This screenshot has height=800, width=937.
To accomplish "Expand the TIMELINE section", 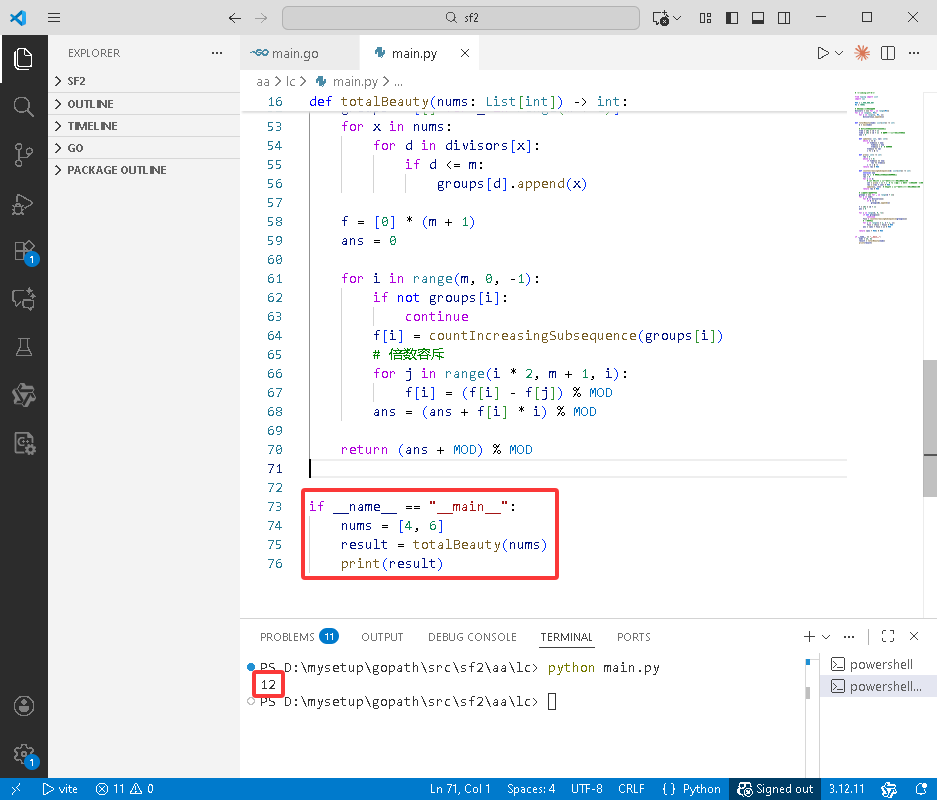I will (x=144, y=126).
